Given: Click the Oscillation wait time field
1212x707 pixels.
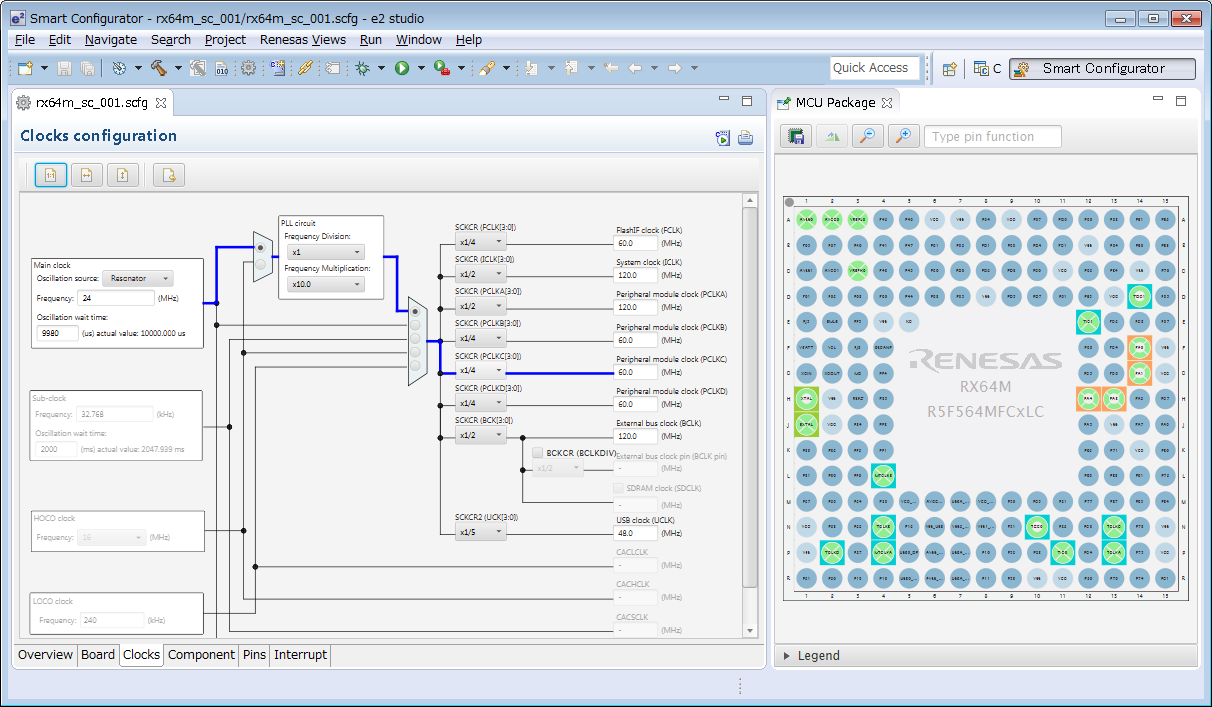Looking at the screenshot, I should (58, 333).
